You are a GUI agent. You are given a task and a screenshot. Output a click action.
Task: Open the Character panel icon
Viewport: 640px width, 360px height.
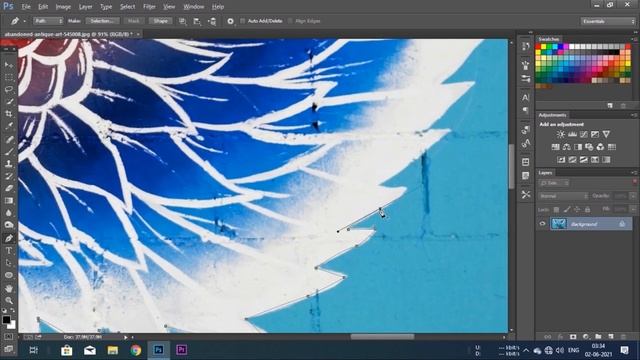point(526,97)
